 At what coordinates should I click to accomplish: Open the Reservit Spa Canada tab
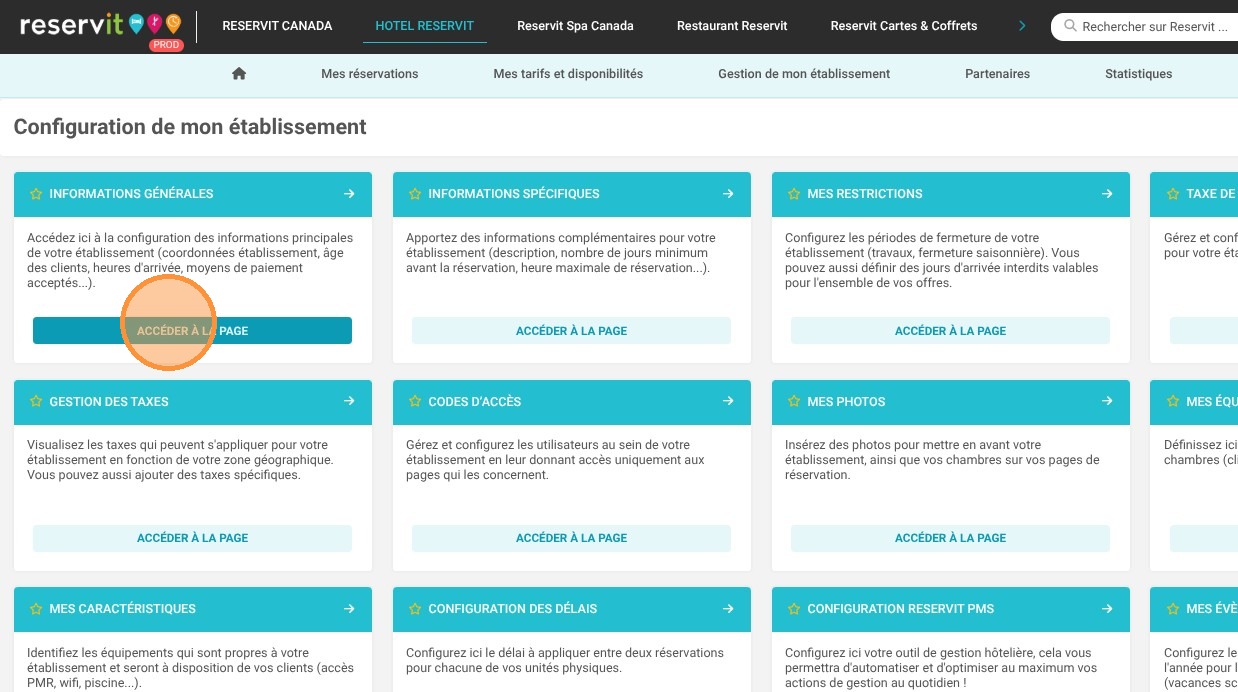tap(575, 26)
